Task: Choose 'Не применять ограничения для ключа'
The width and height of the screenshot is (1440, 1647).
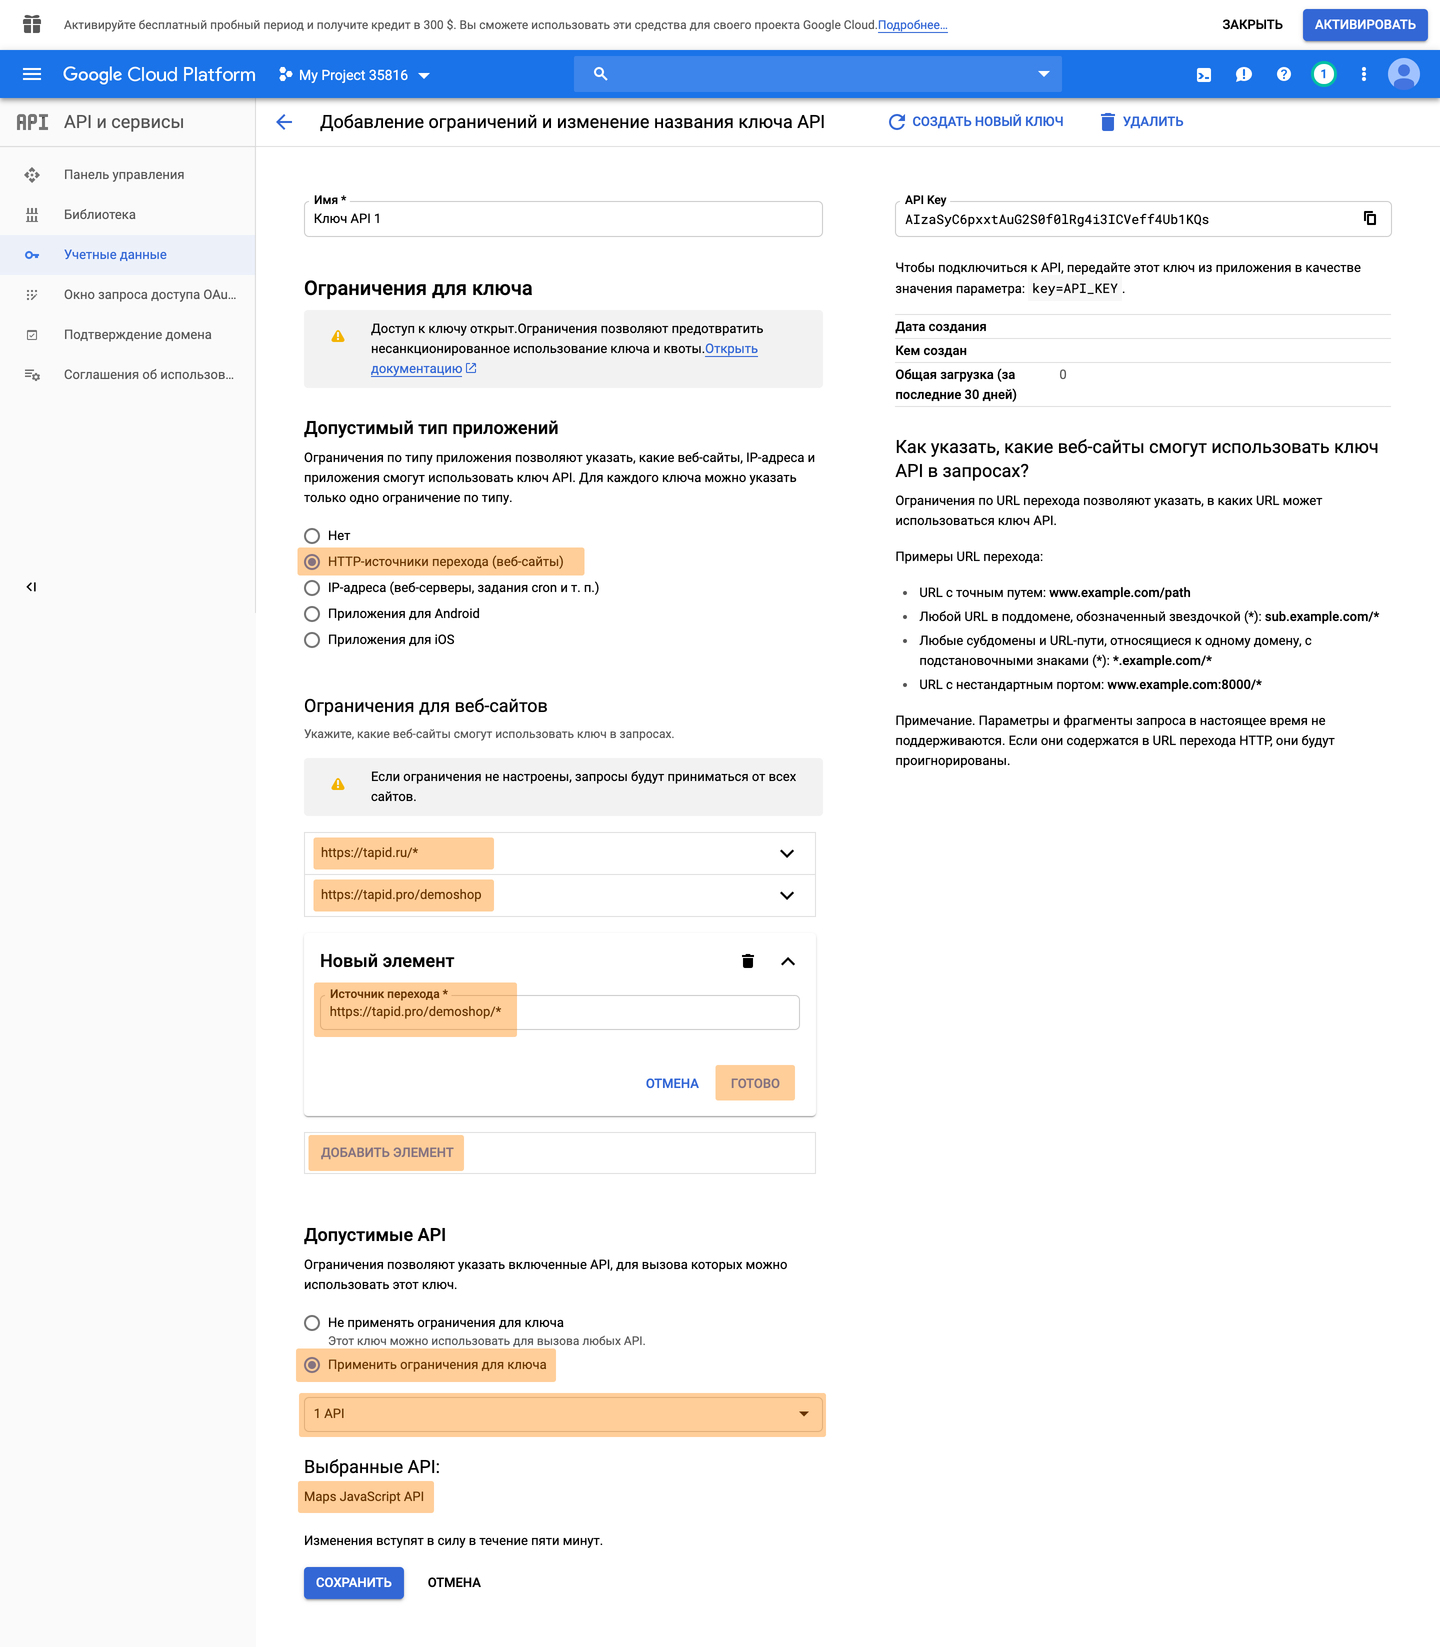Action: click(x=312, y=1323)
